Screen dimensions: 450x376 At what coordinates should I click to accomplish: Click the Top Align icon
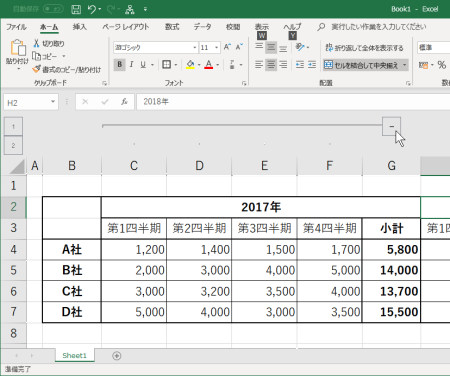[x=259, y=47]
